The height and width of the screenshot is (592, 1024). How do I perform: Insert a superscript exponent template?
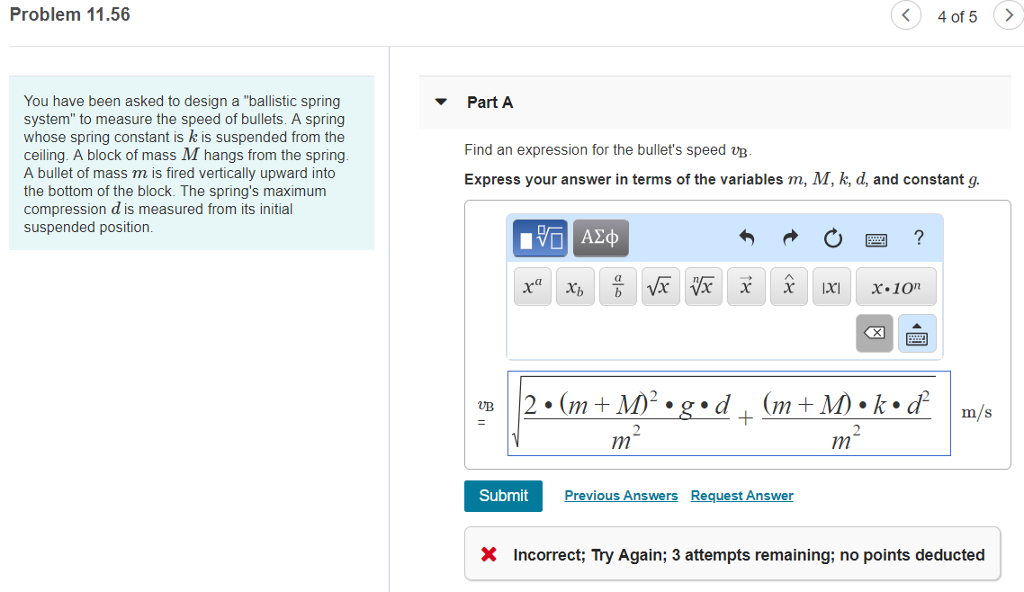tap(532, 286)
